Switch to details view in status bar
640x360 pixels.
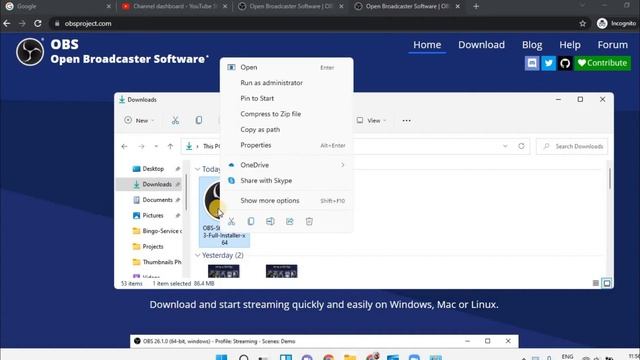[x=596, y=283]
